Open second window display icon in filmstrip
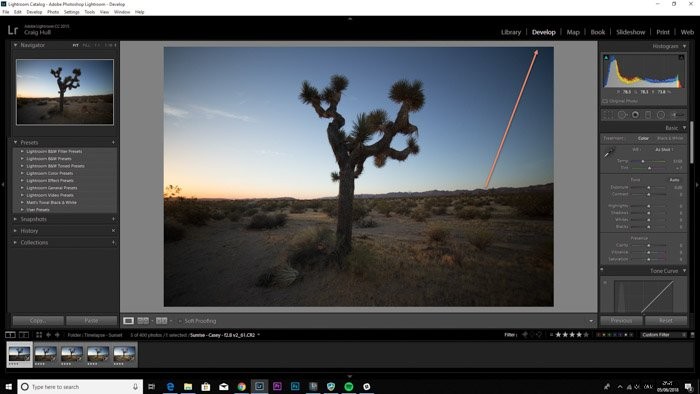Image resolution: width=700 pixels, height=394 pixels. pyautogui.click(x=24, y=335)
